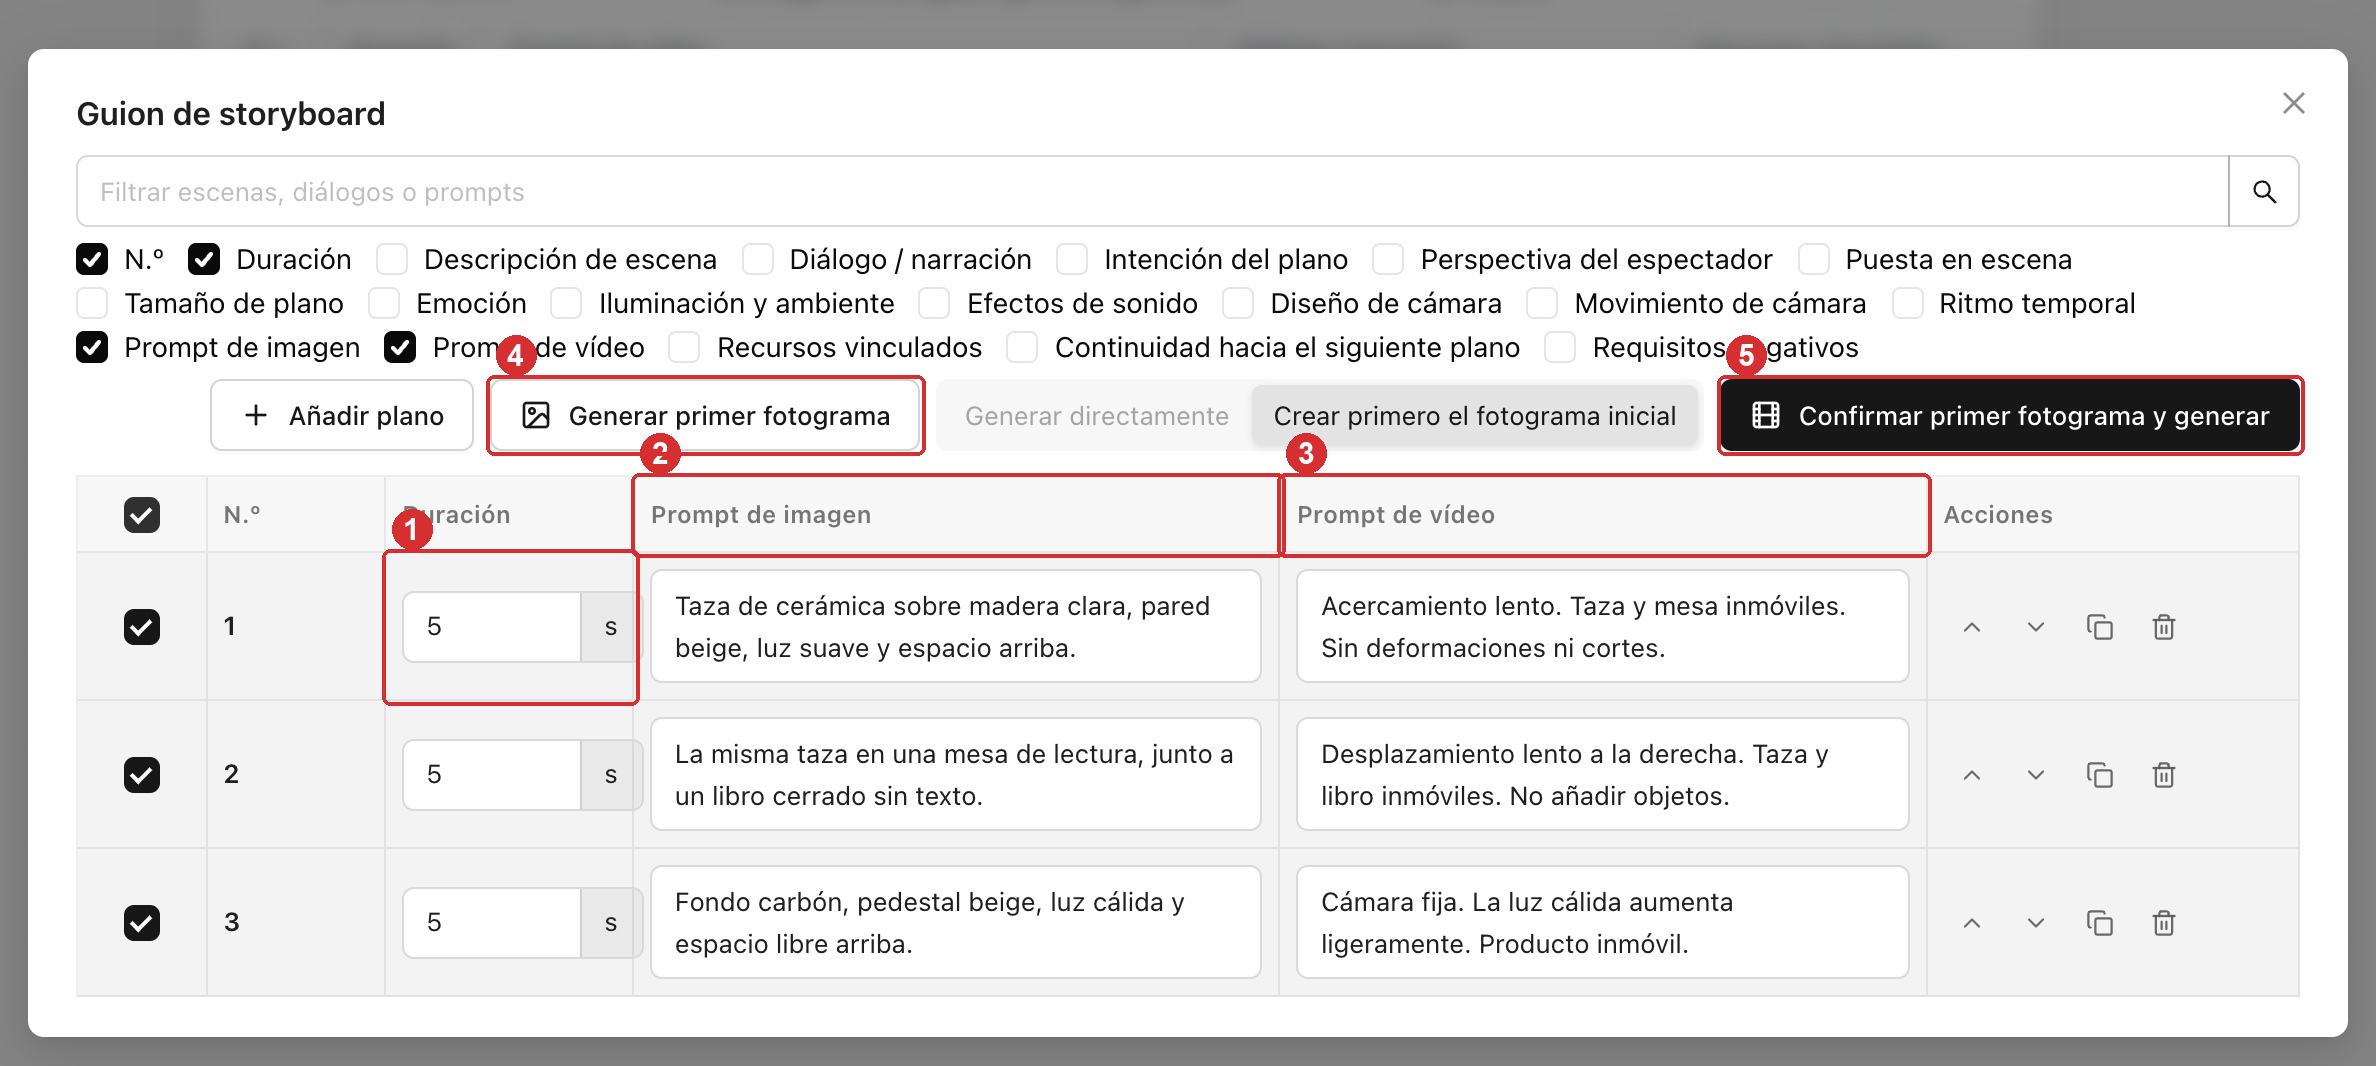Delete shot 3 with trash icon
This screenshot has height=1066, width=2376.
2163,923
